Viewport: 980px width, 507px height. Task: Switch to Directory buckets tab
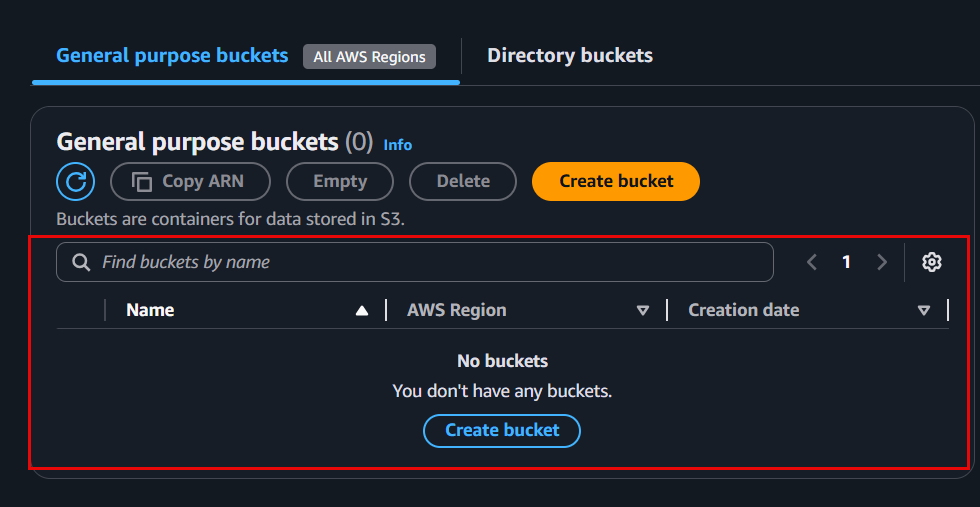570,56
